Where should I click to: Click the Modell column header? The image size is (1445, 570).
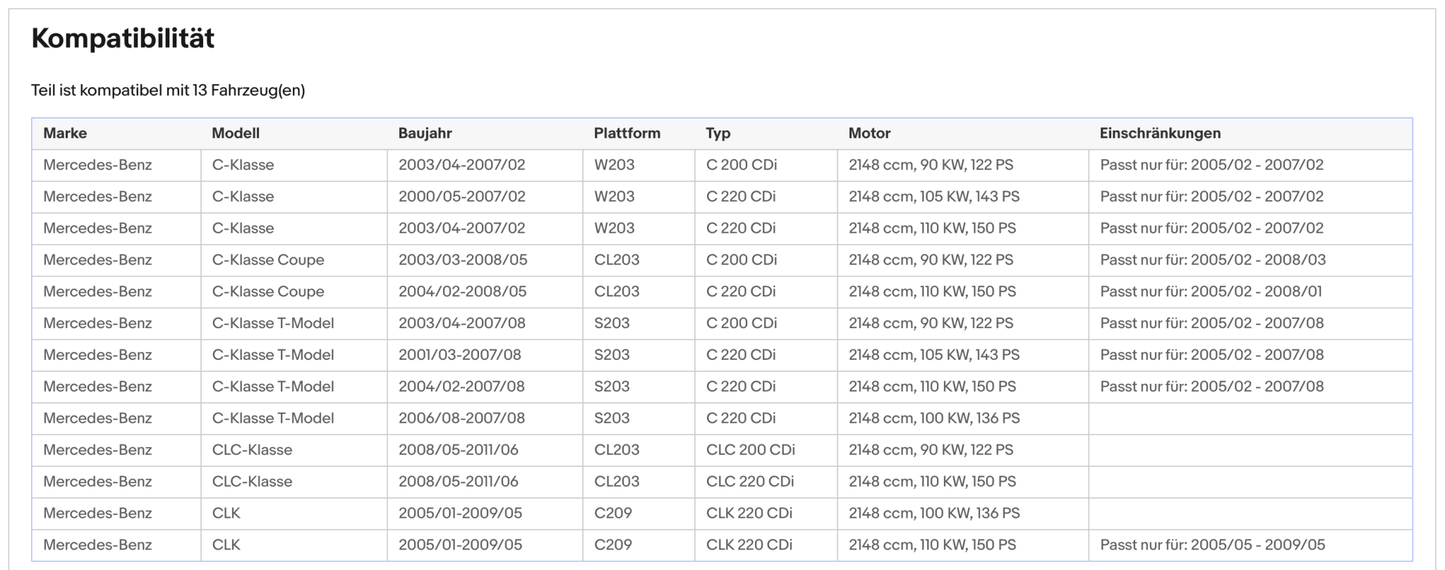236,133
